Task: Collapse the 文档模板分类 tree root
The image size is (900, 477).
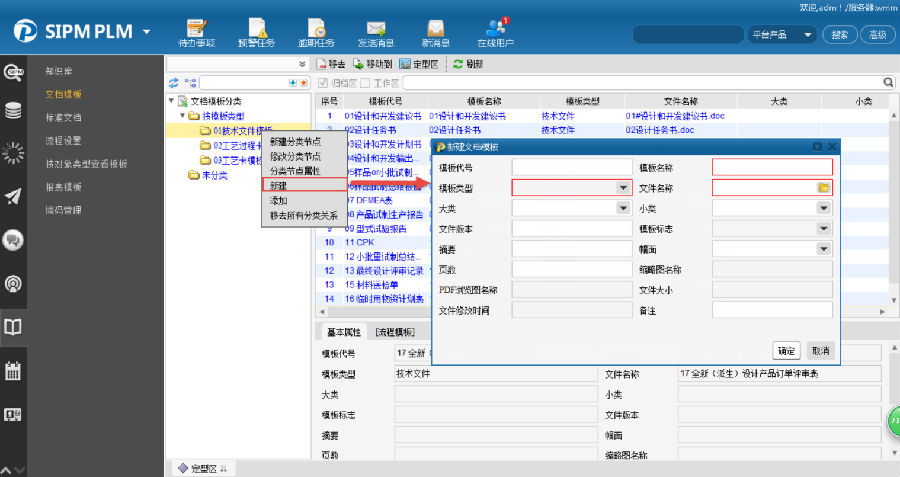Action: tap(171, 101)
